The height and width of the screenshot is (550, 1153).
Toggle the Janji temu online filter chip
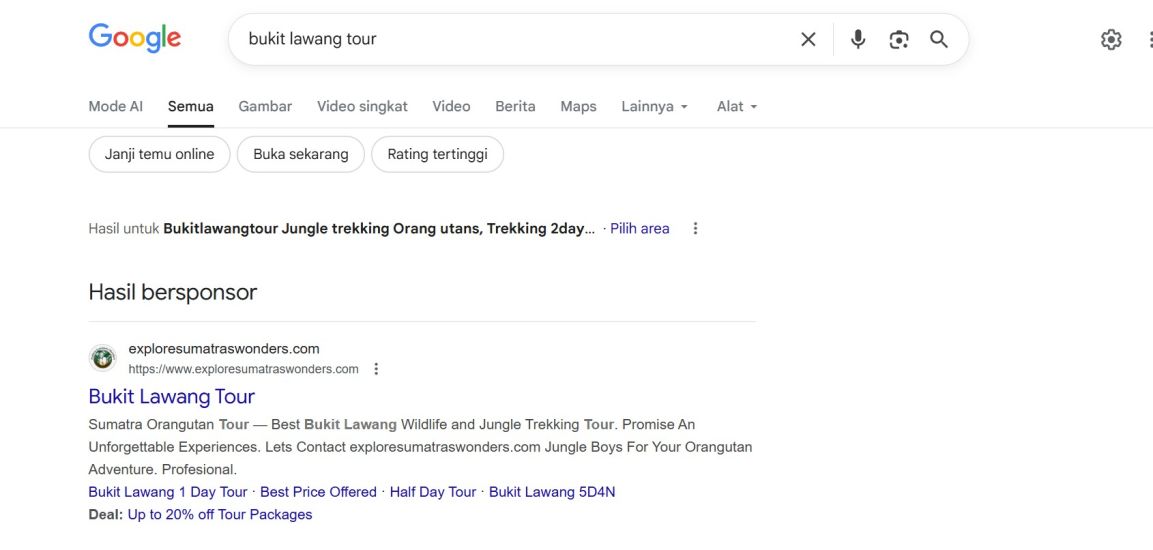point(159,154)
